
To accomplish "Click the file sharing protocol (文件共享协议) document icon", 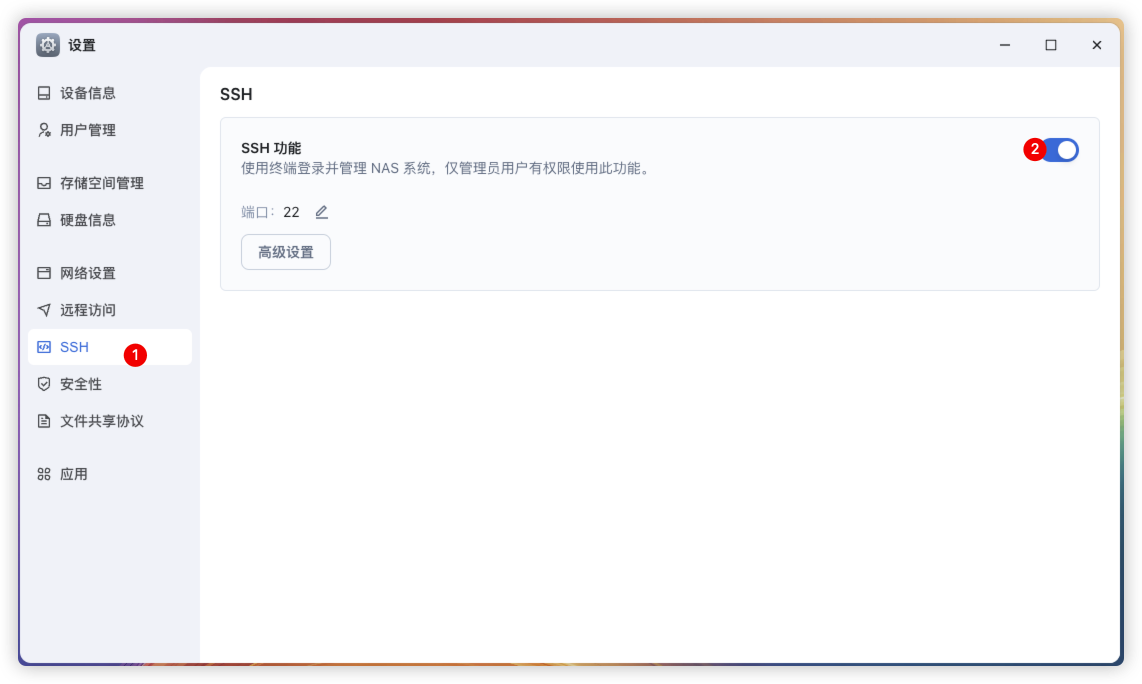I will [x=44, y=421].
